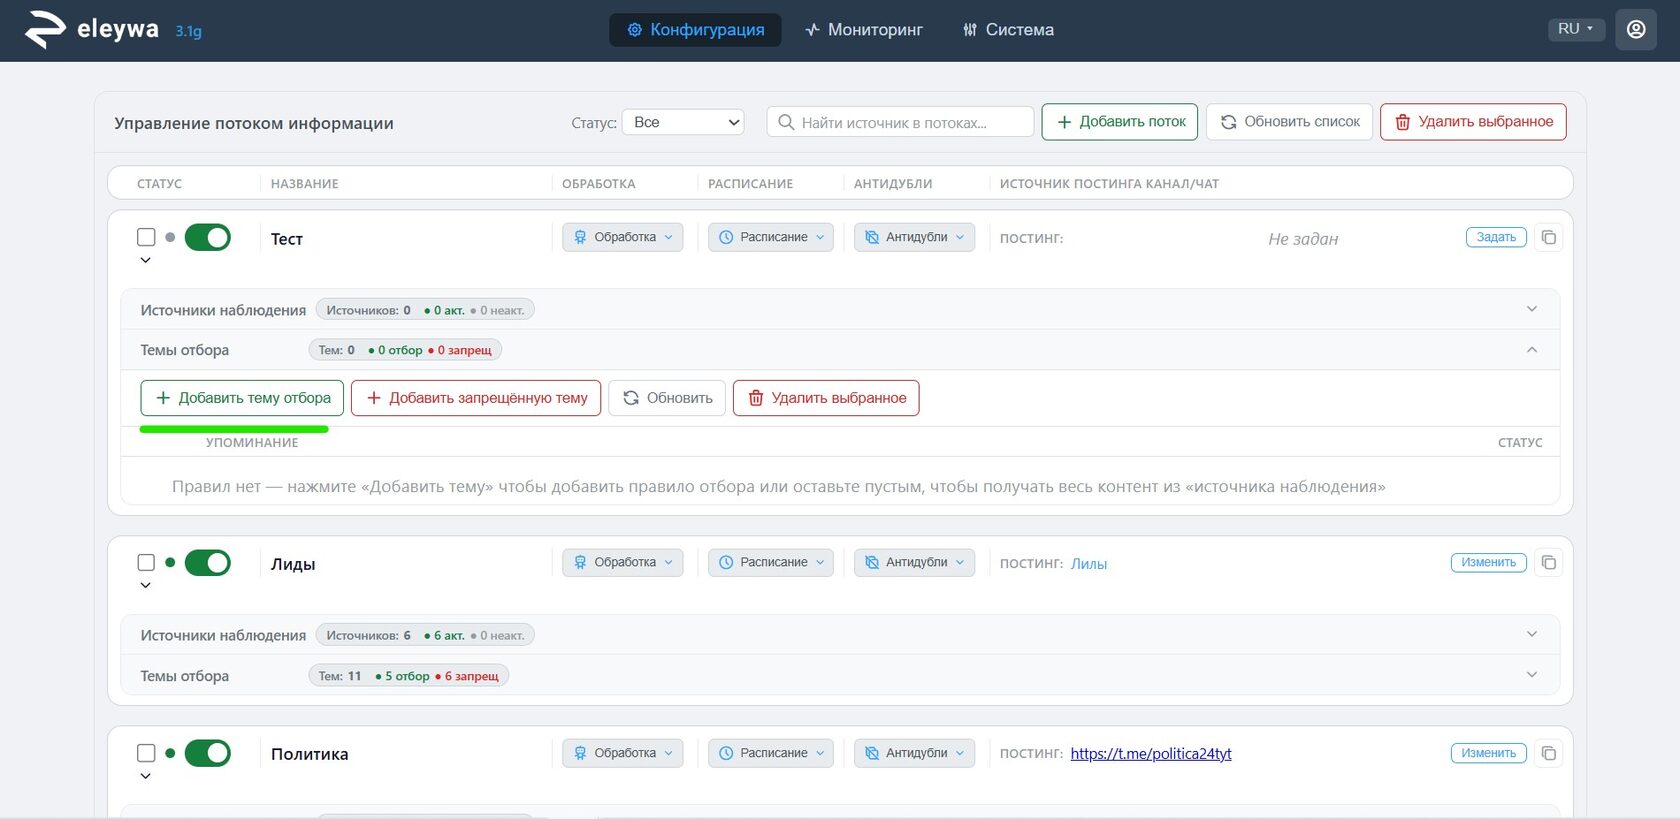Click Обновить in Темы отбора
Viewport: 1680px width, 819px height.
667,398
